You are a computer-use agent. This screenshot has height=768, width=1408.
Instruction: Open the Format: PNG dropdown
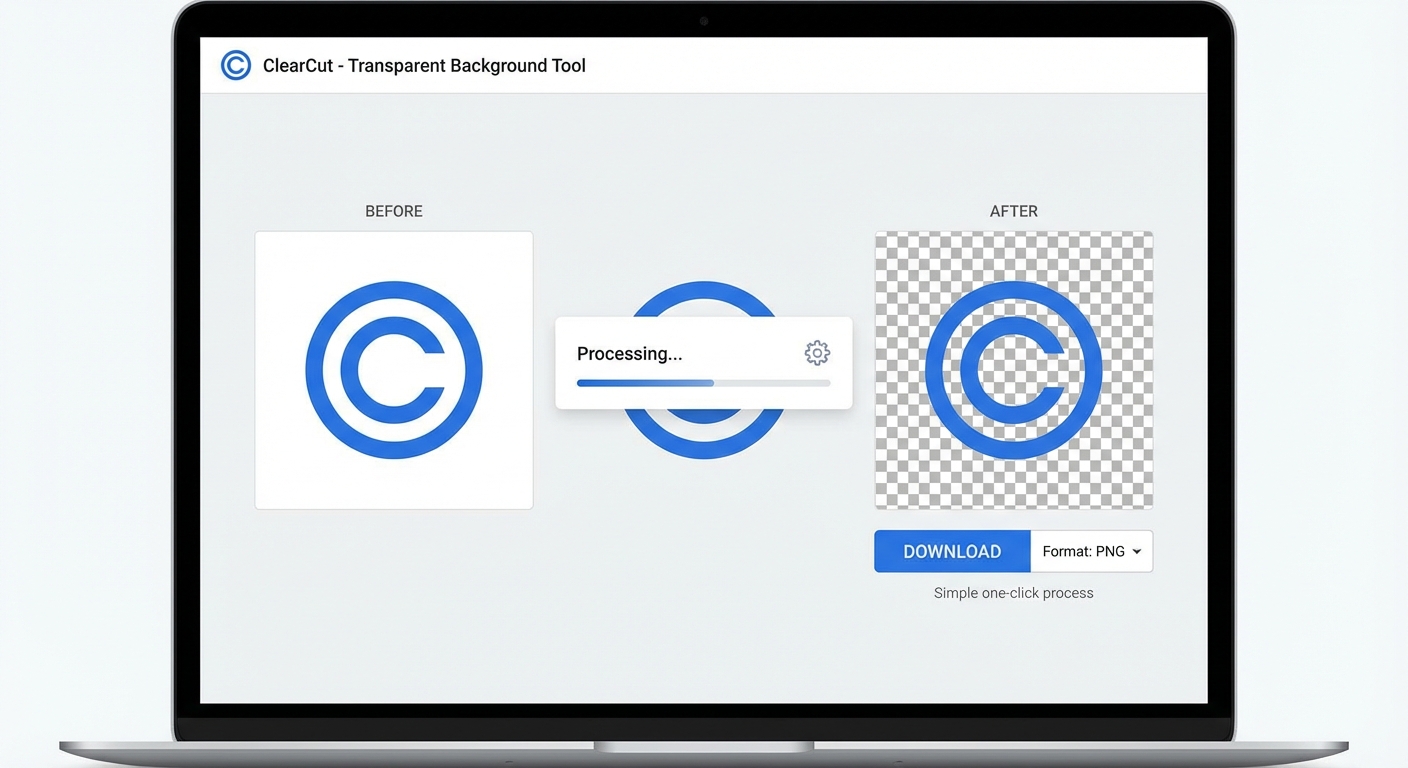click(1084, 551)
